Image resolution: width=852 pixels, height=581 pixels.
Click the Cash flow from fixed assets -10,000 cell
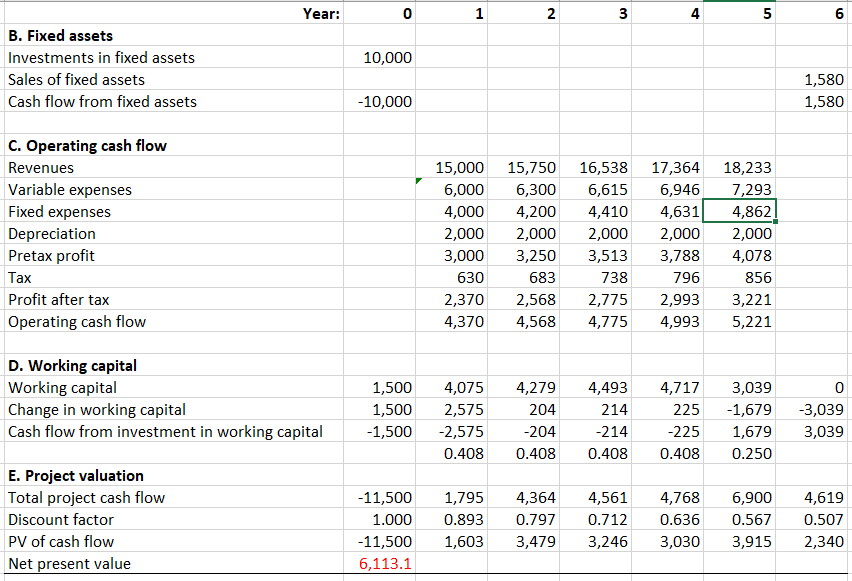379,101
